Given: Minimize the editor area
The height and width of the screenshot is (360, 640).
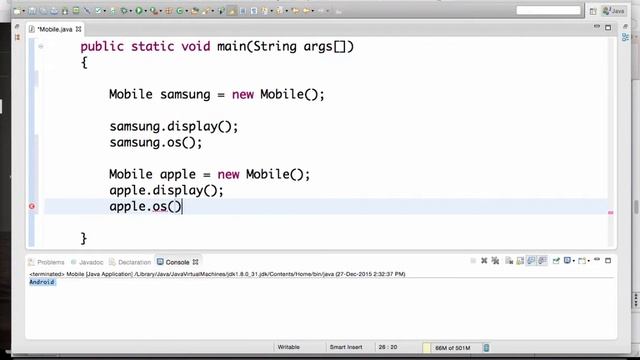Looking at the screenshot, I should (x=597, y=27).
